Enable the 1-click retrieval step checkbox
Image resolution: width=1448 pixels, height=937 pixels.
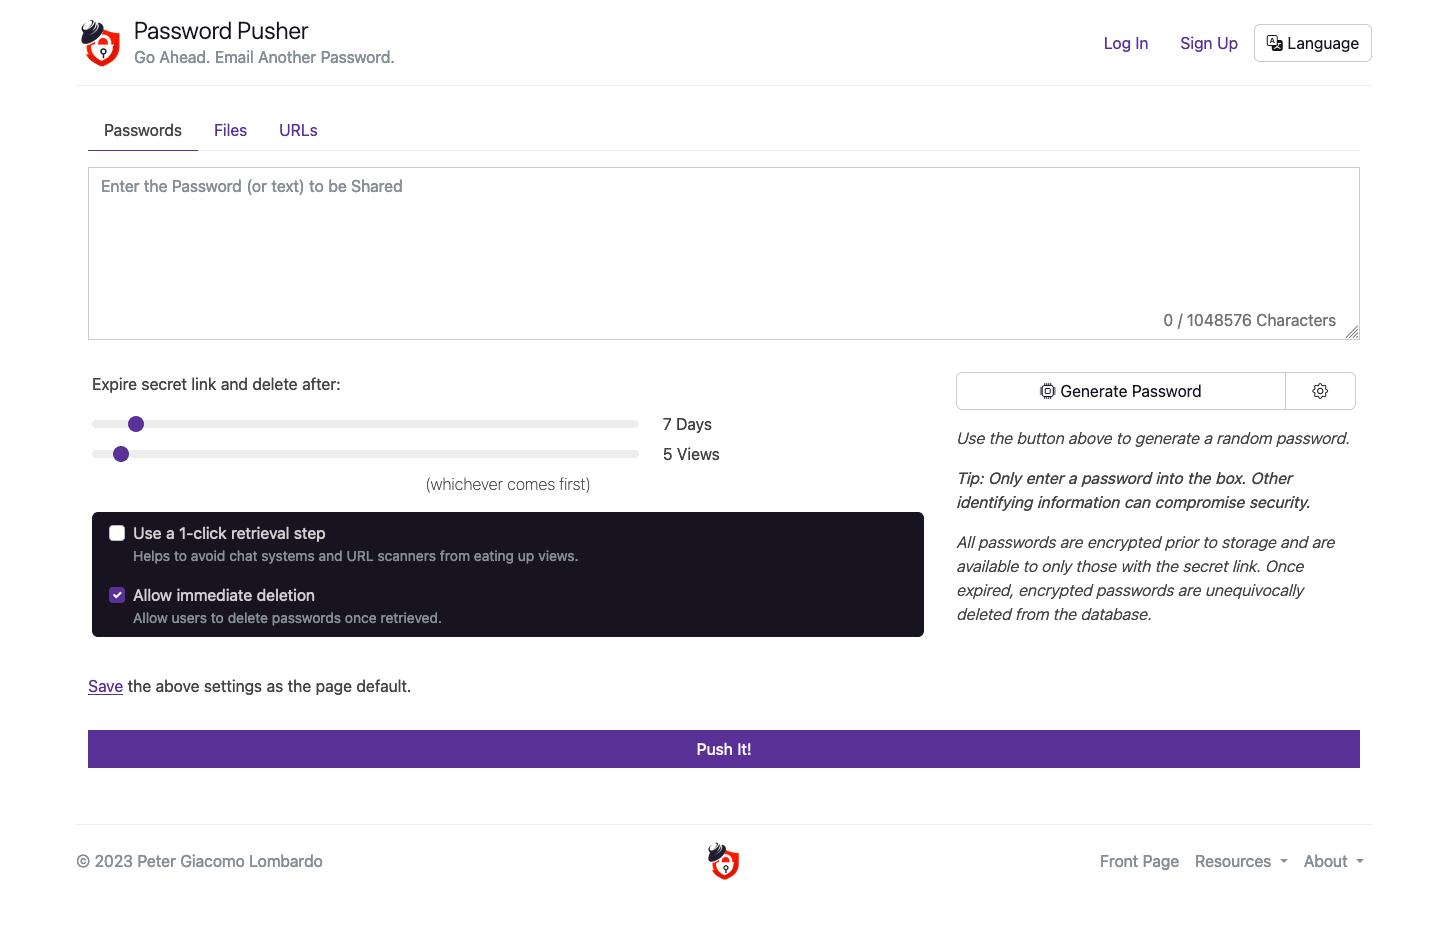[117, 533]
